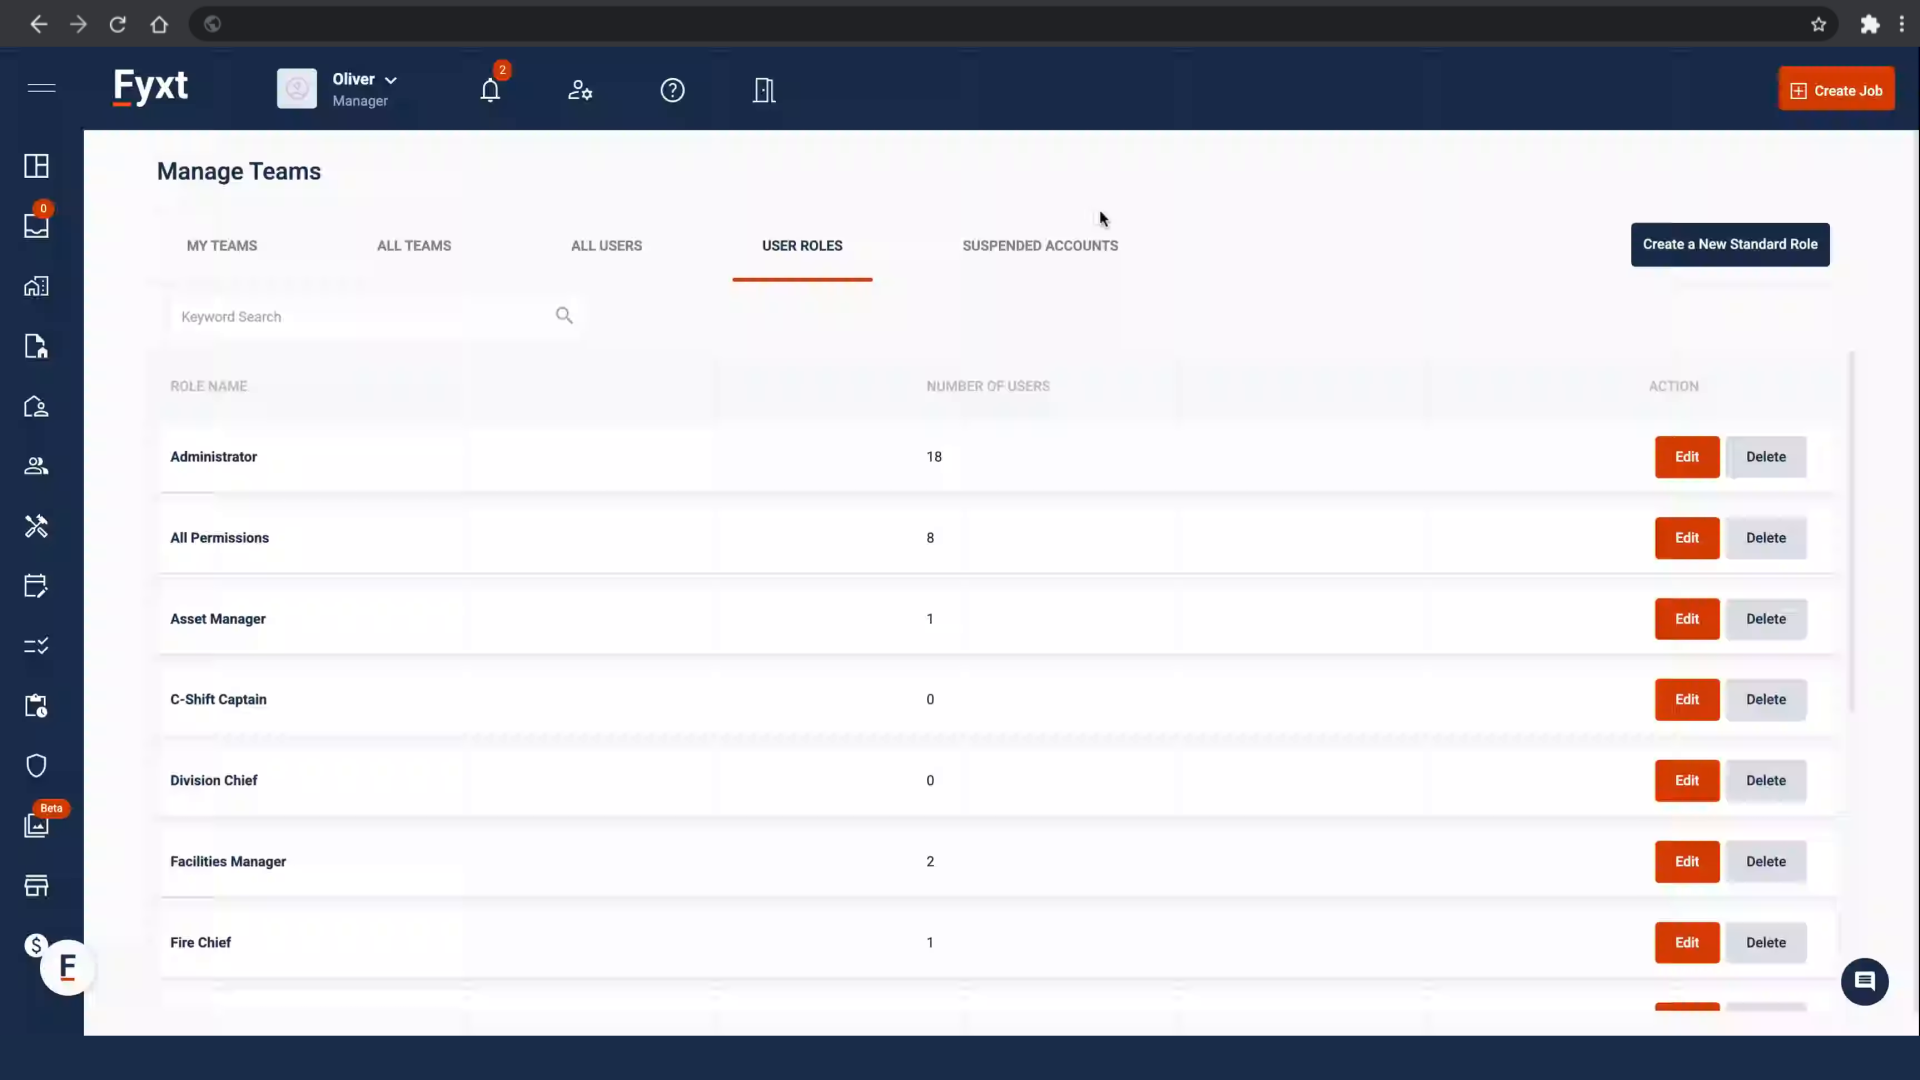Image resolution: width=1920 pixels, height=1080 pixels.
Task: Edit the All Permissions role
Action: click(x=1687, y=538)
